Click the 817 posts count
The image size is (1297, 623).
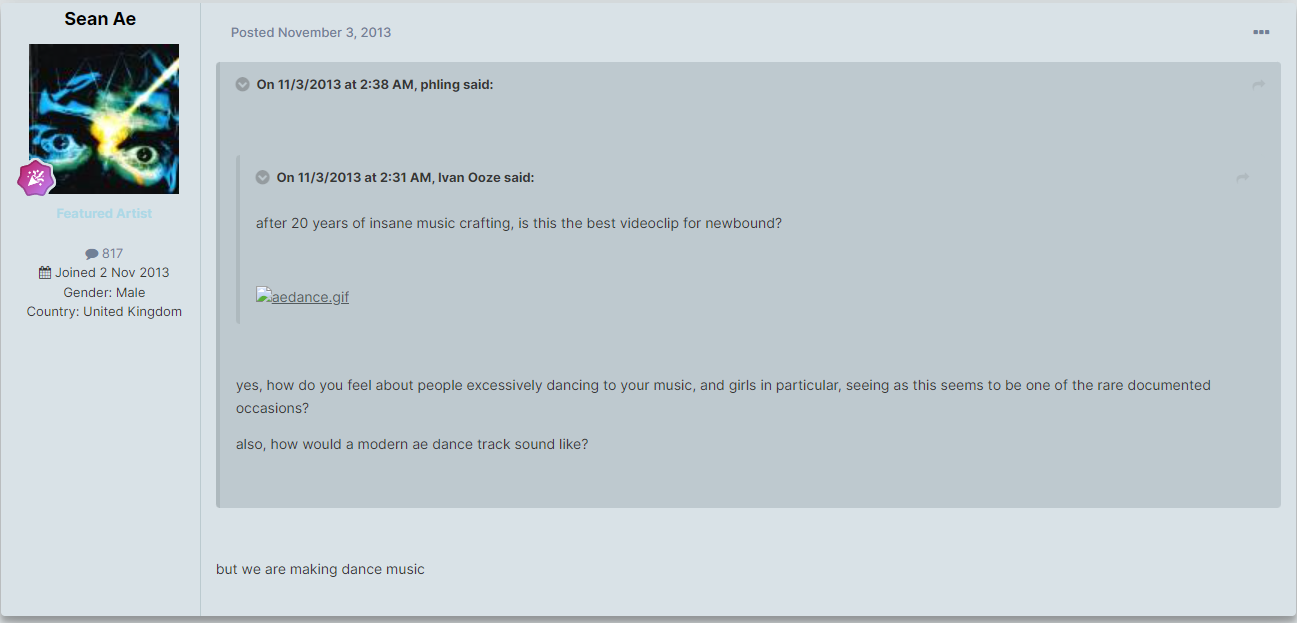112,253
